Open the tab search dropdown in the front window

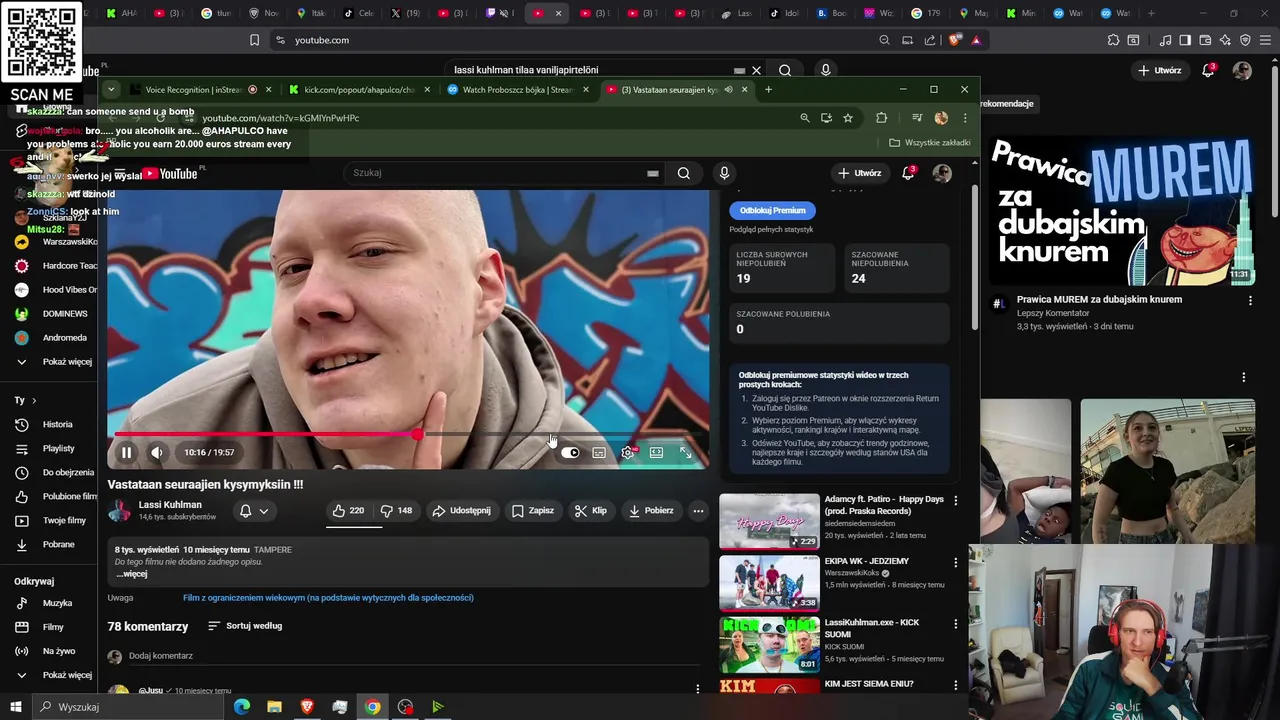tap(111, 90)
